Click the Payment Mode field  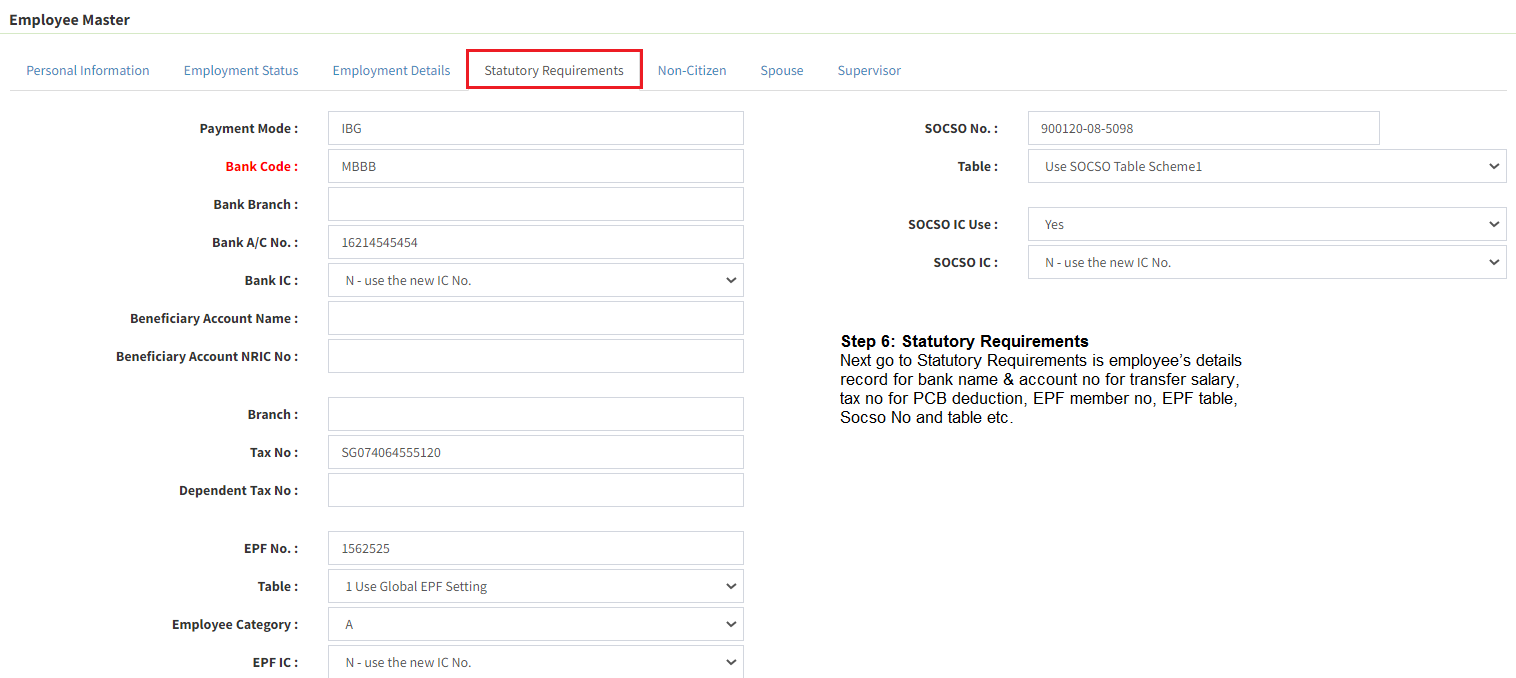(535, 128)
